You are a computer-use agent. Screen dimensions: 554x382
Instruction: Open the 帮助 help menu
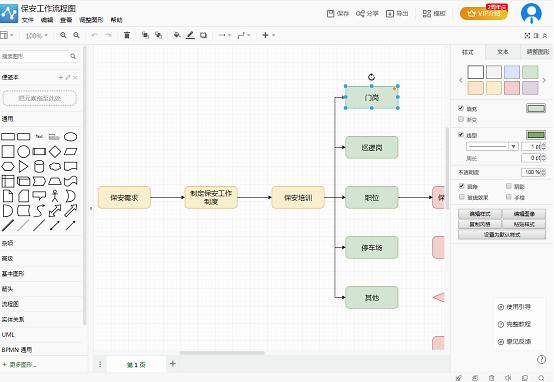[116, 20]
